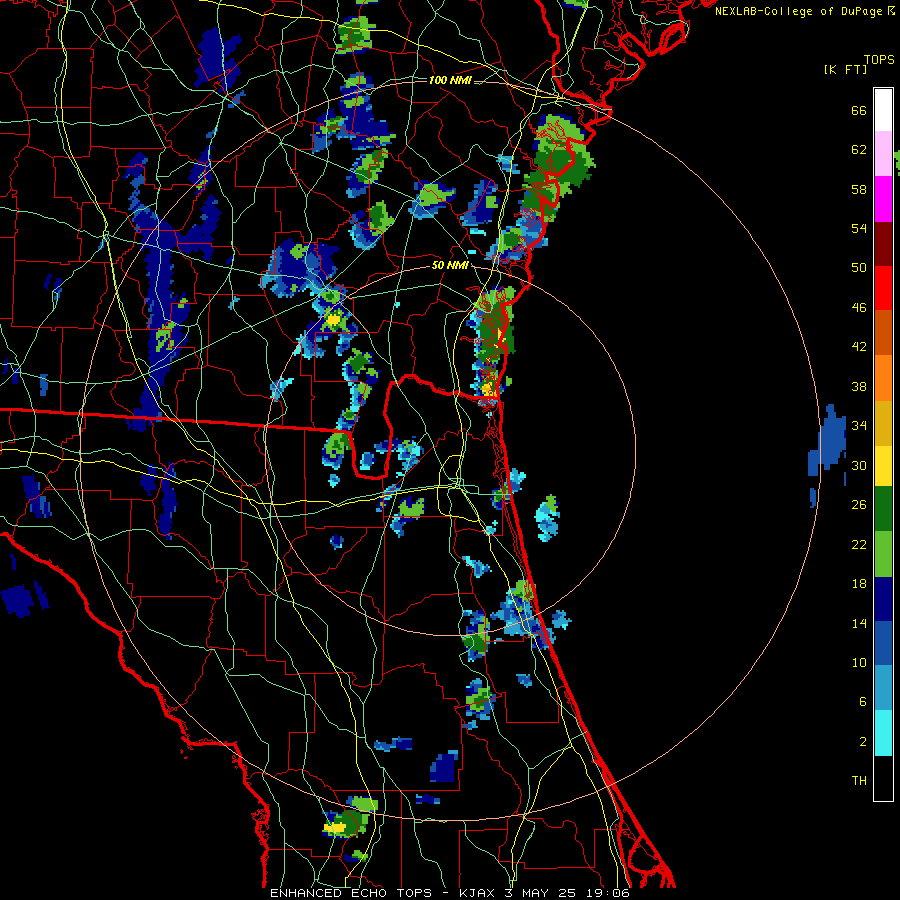
Task: Click the 46 legend value
Action: (859, 308)
